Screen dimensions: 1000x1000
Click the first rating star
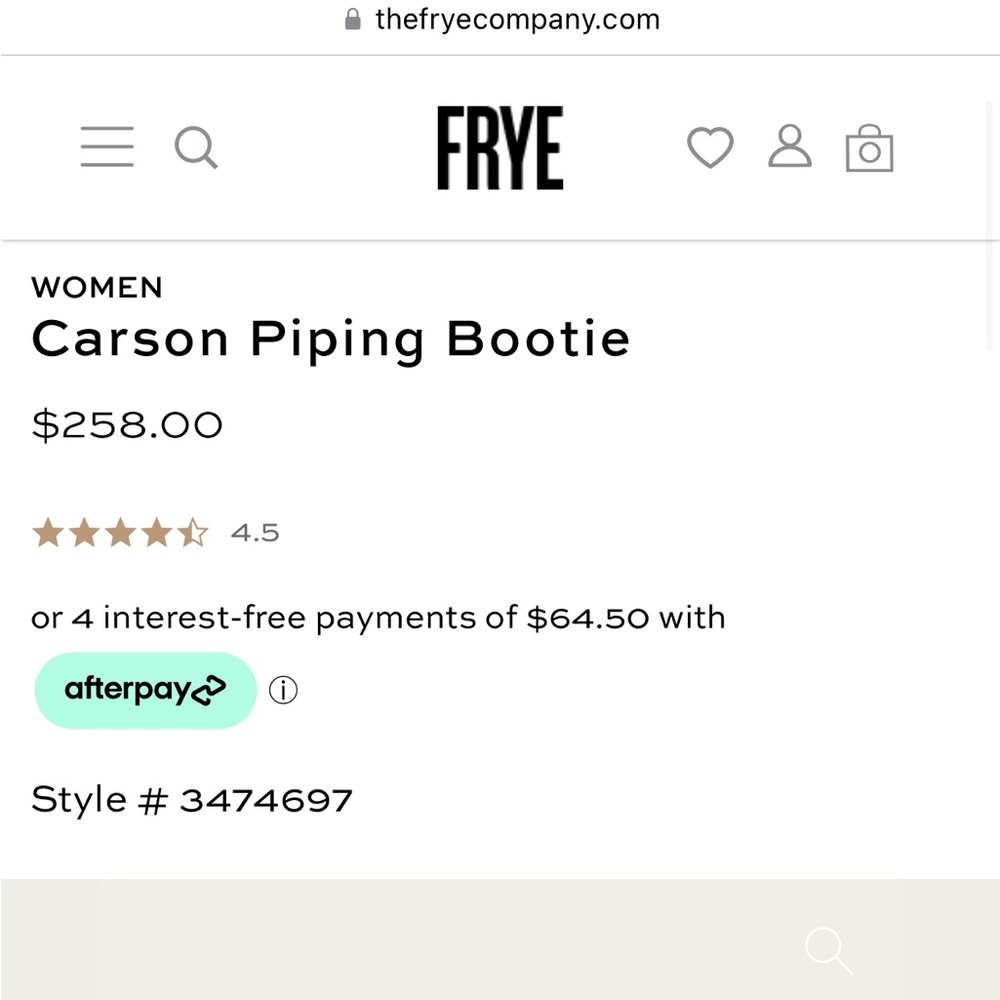[48, 532]
